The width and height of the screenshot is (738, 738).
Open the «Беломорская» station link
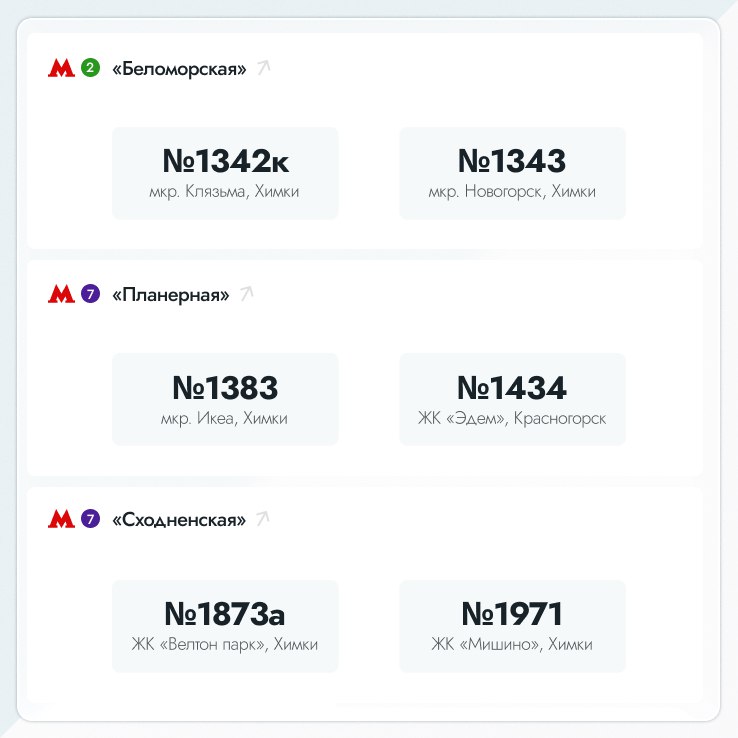coord(179,69)
